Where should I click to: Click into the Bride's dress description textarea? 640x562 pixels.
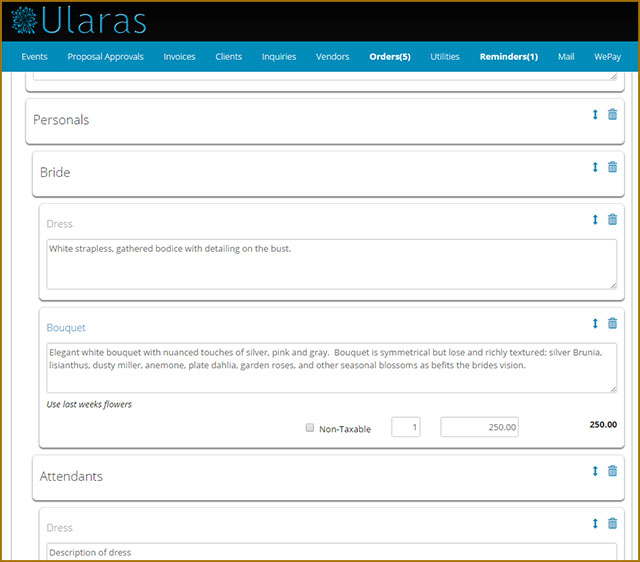(x=331, y=264)
